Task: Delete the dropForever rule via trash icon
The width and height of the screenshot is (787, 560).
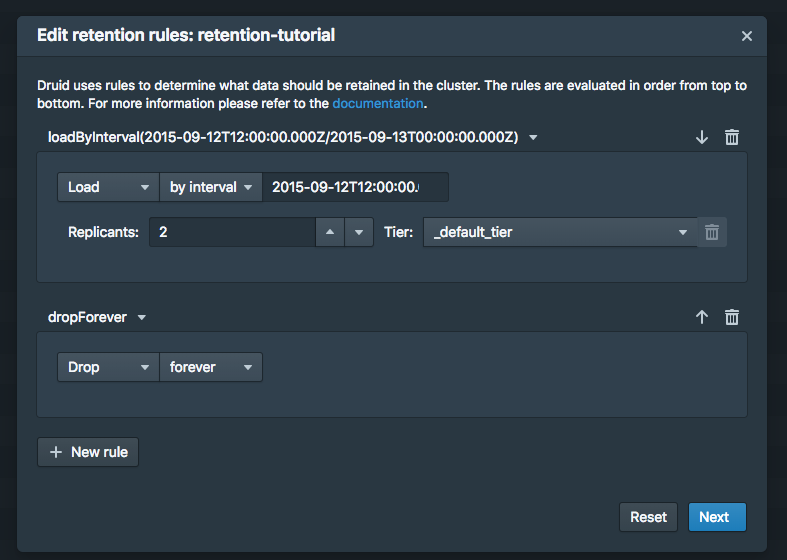Action: [x=732, y=317]
